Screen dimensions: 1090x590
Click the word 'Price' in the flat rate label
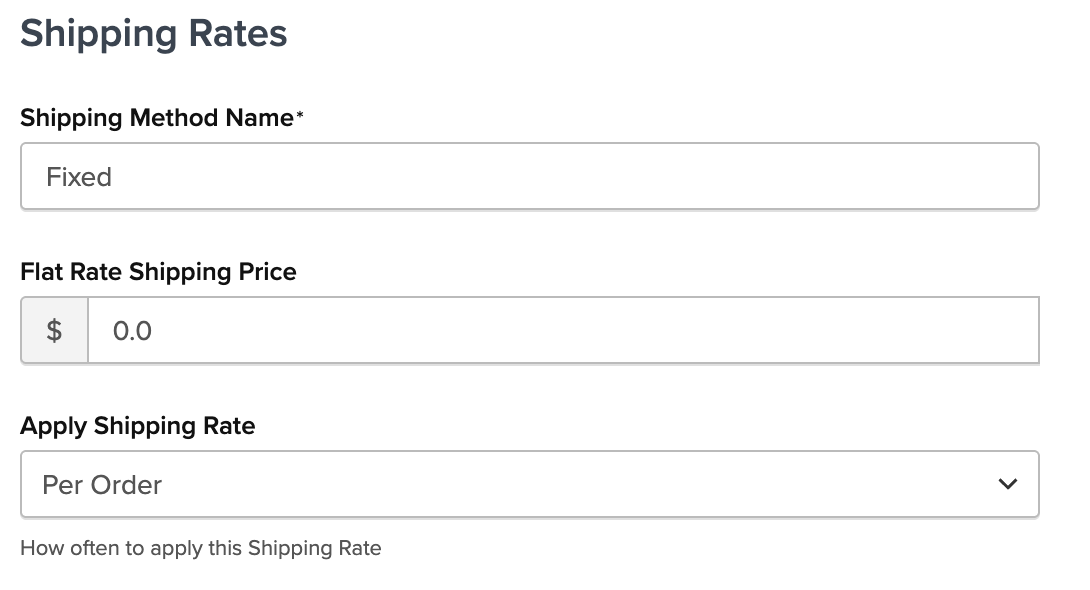(266, 271)
